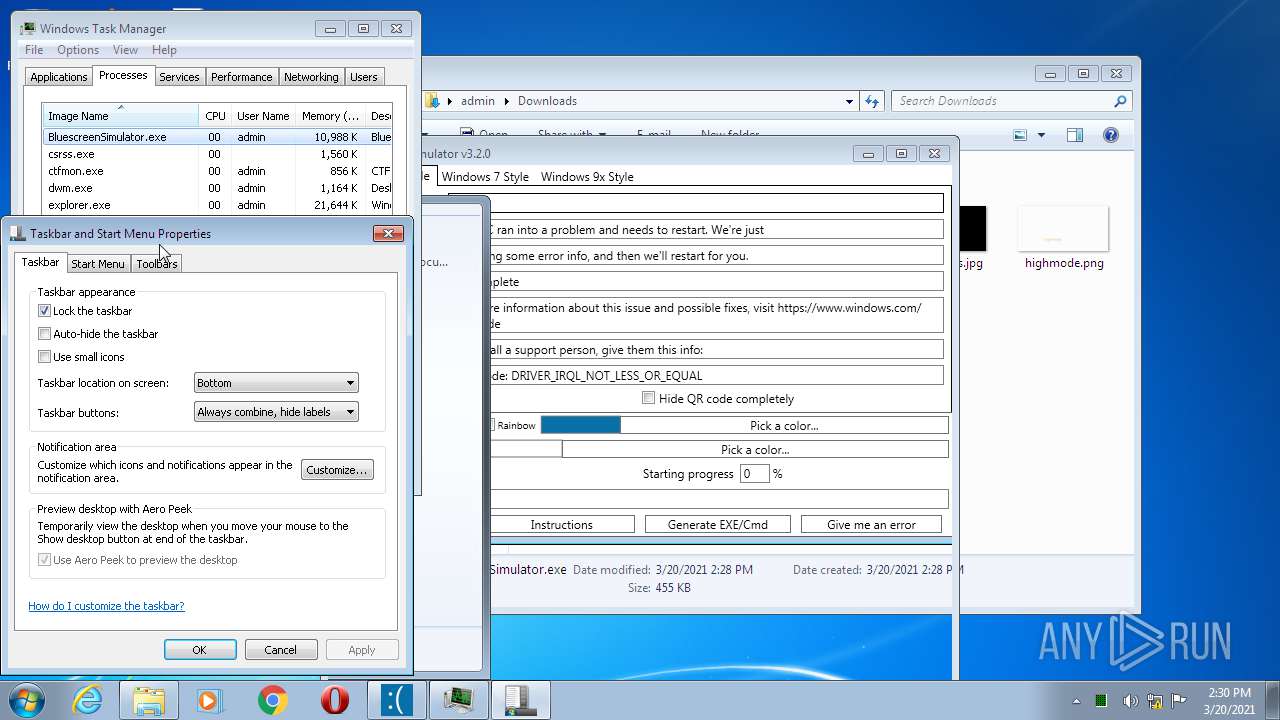Pick a color next to blue swatch
This screenshot has height=720, width=1280.
[x=784, y=425]
